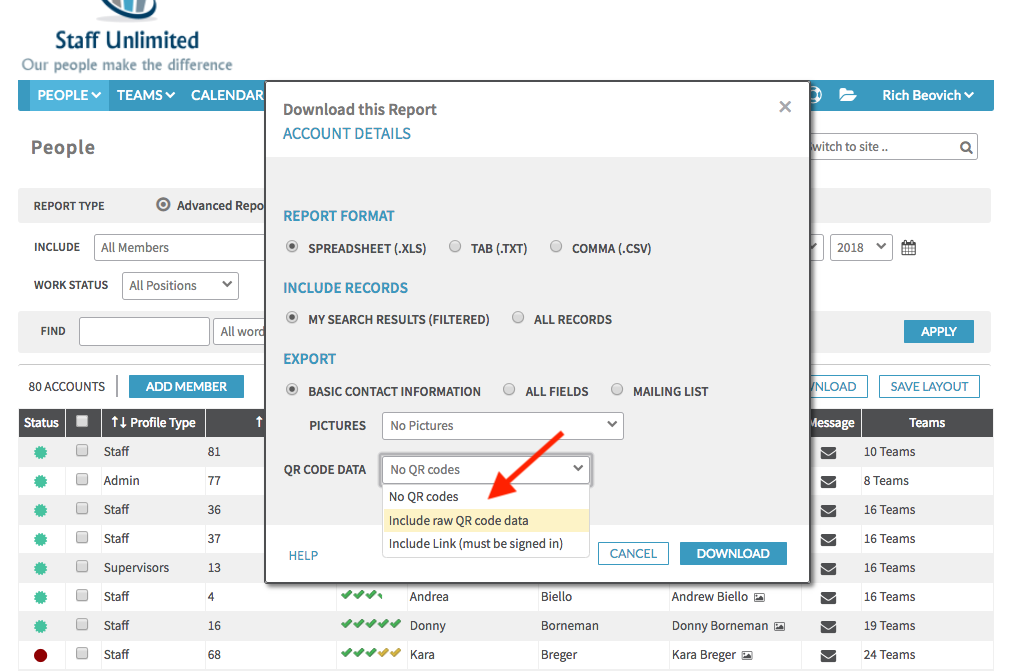The image size is (1034, 671).
Task: Select Tab (.TXT) report format
Action: click(x=455, y=247)
